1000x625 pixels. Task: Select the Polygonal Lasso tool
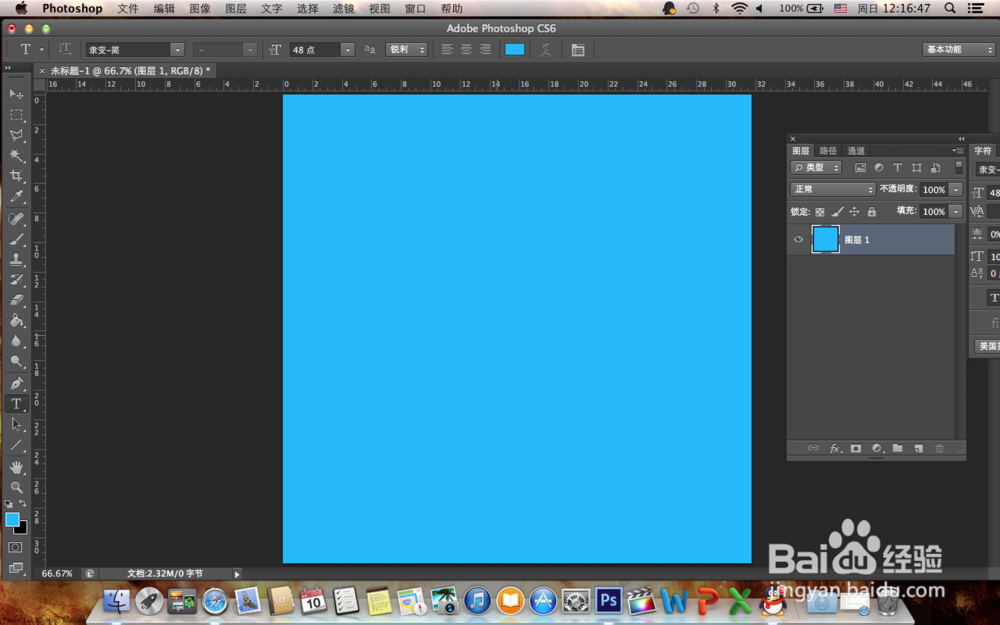[x=17, y=135]
